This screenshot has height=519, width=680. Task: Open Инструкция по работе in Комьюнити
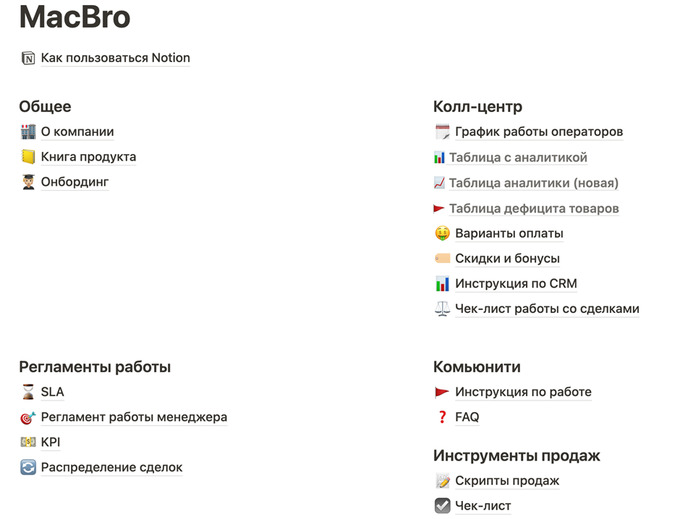point(523,392)
